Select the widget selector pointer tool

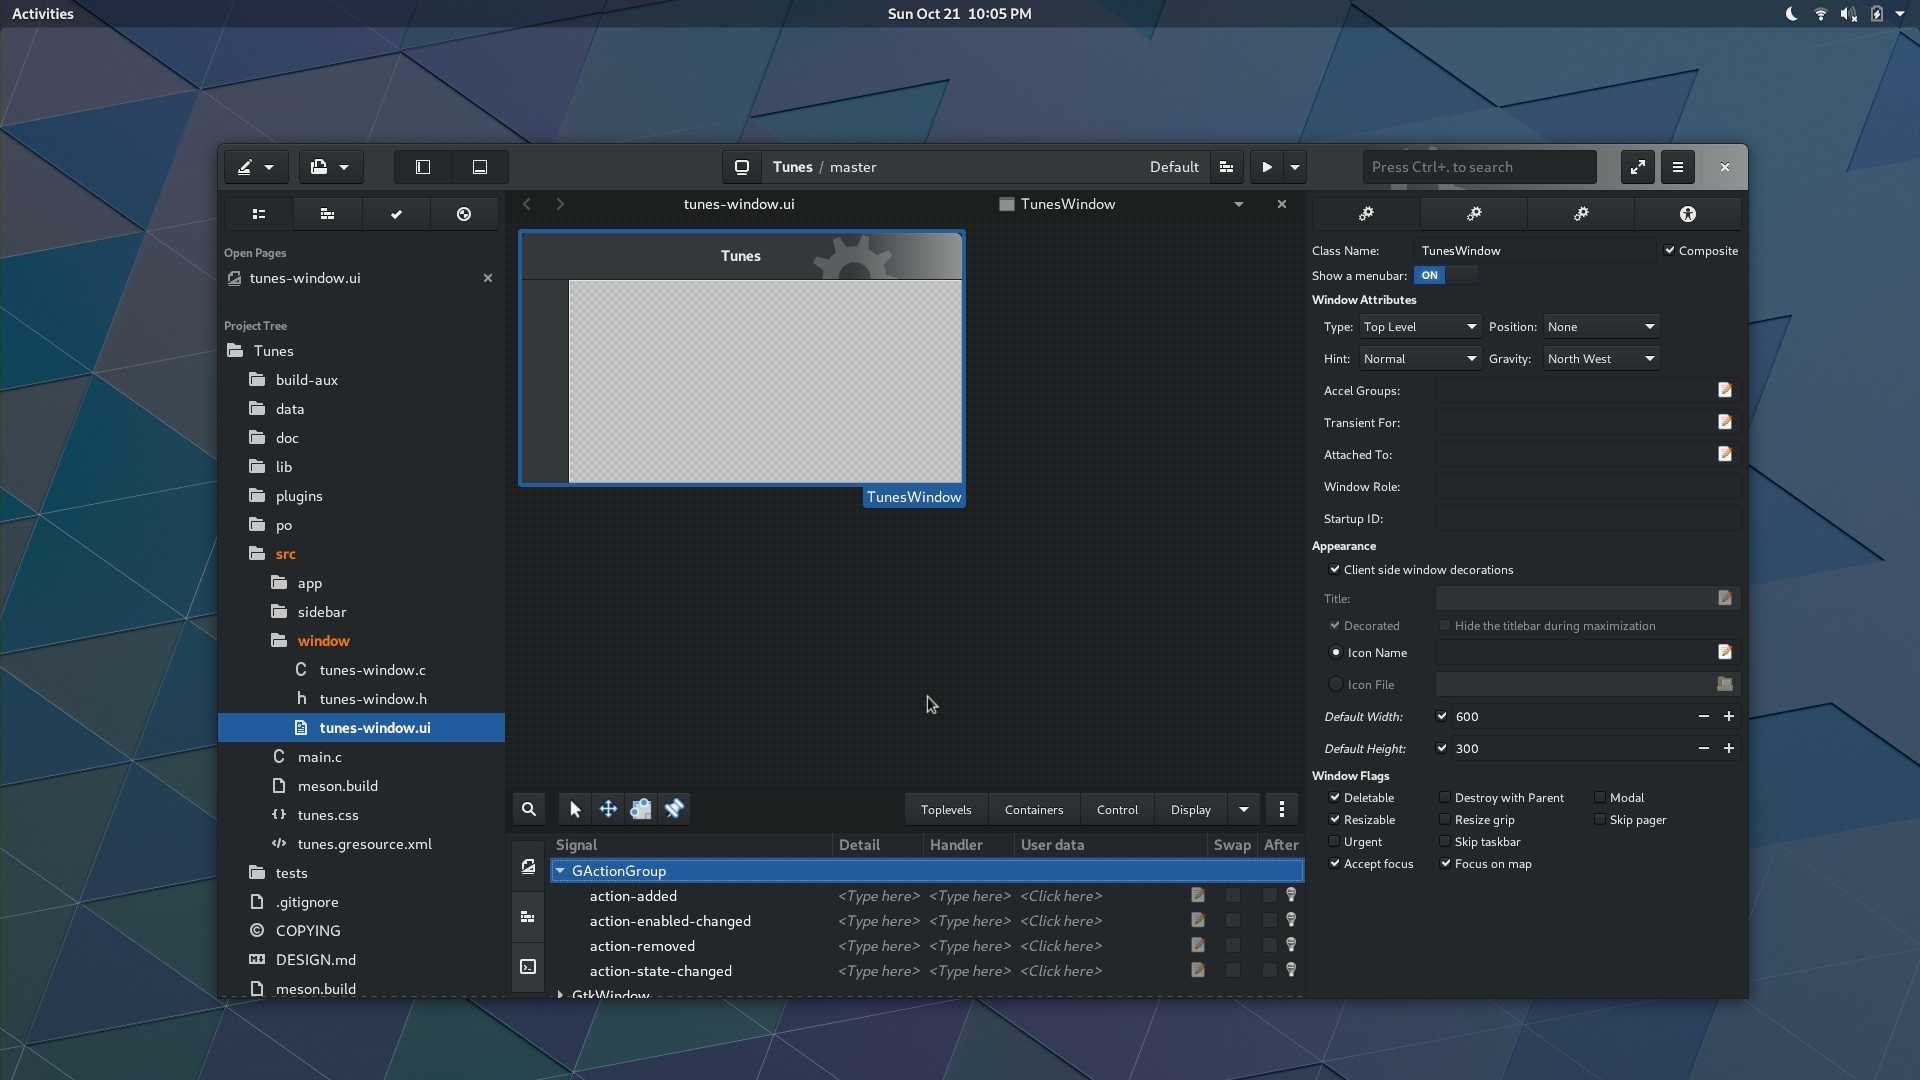575,808
